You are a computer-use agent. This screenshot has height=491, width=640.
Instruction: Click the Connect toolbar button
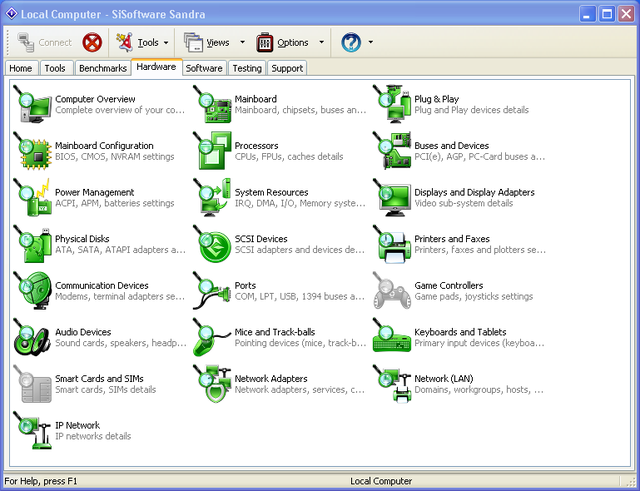(x=44, y=42)
